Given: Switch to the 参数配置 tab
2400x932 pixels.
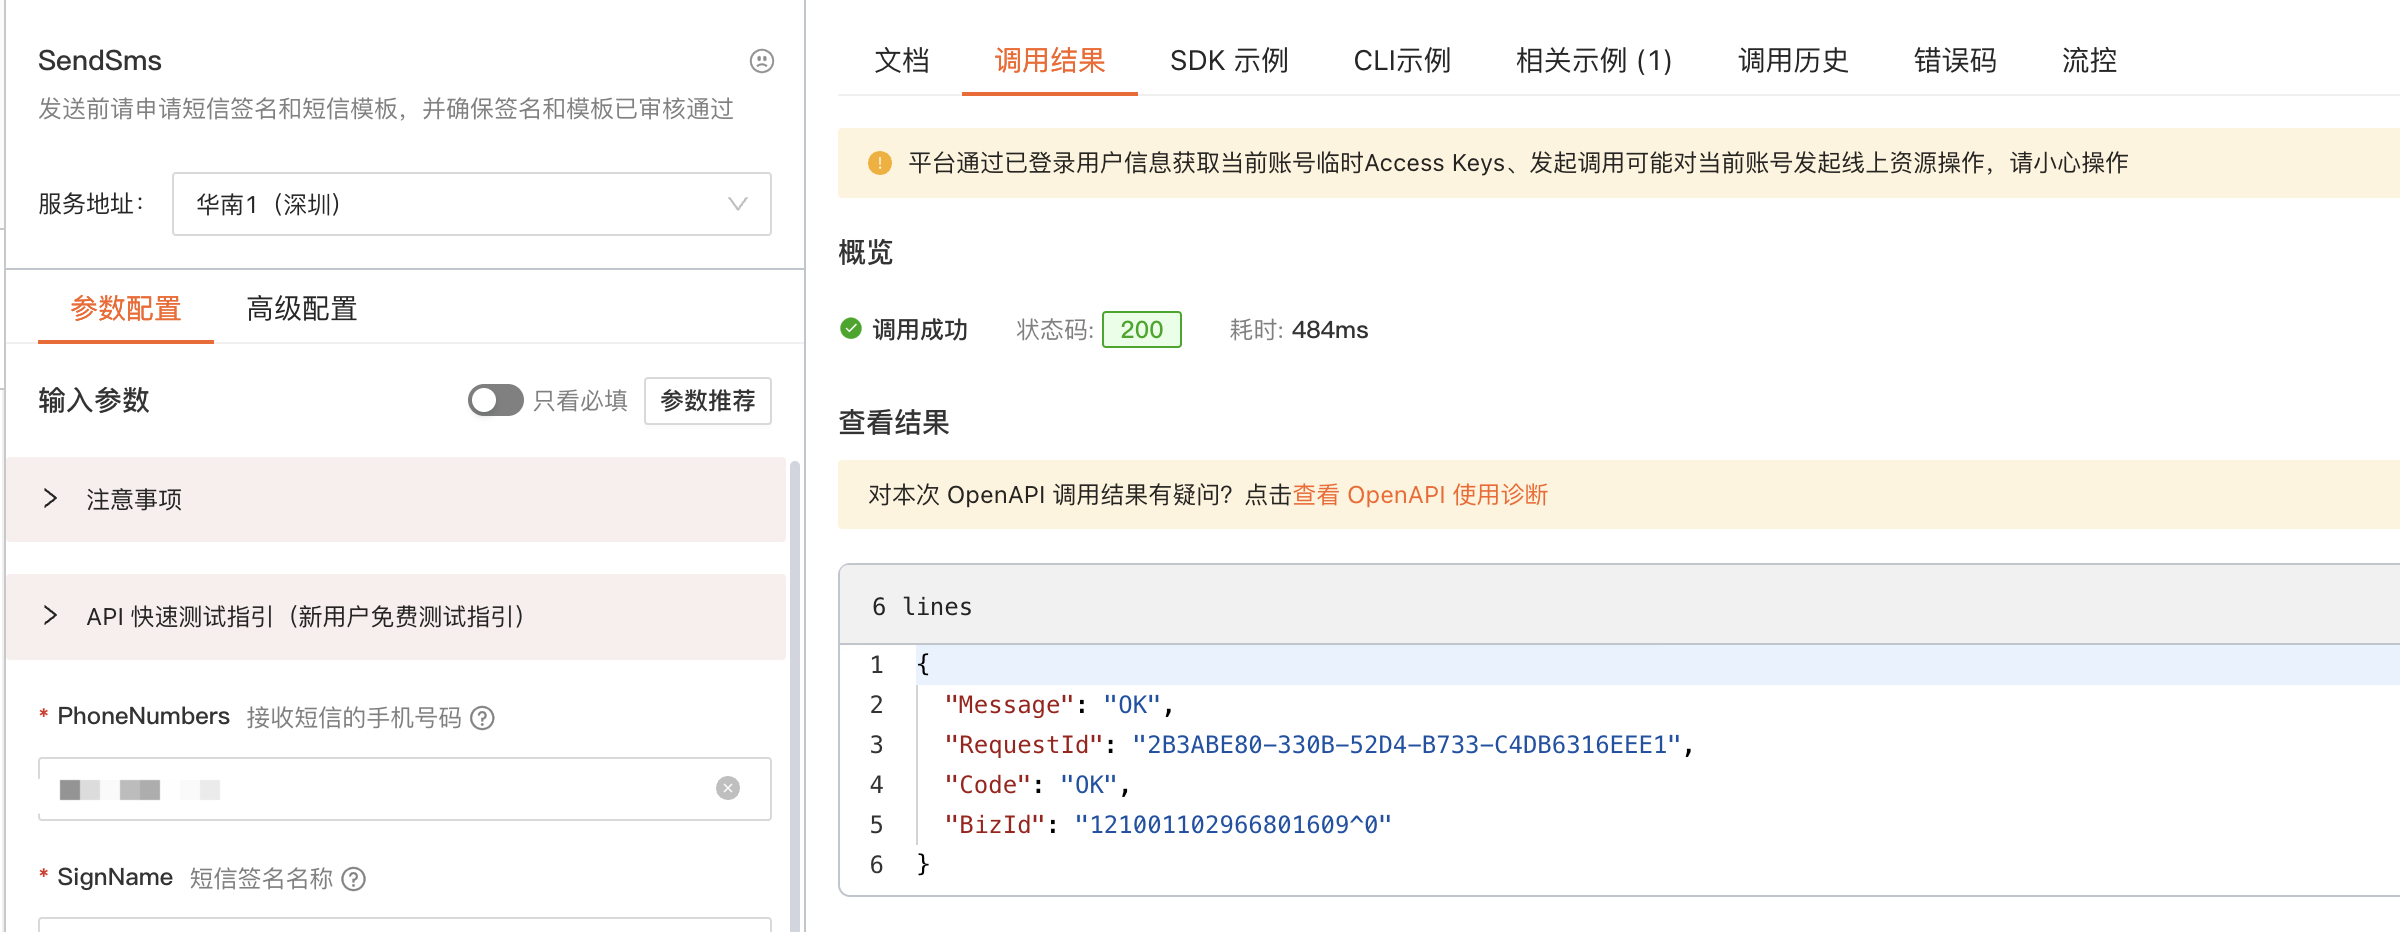Looking at the screenshot, I should click(126, 309).
